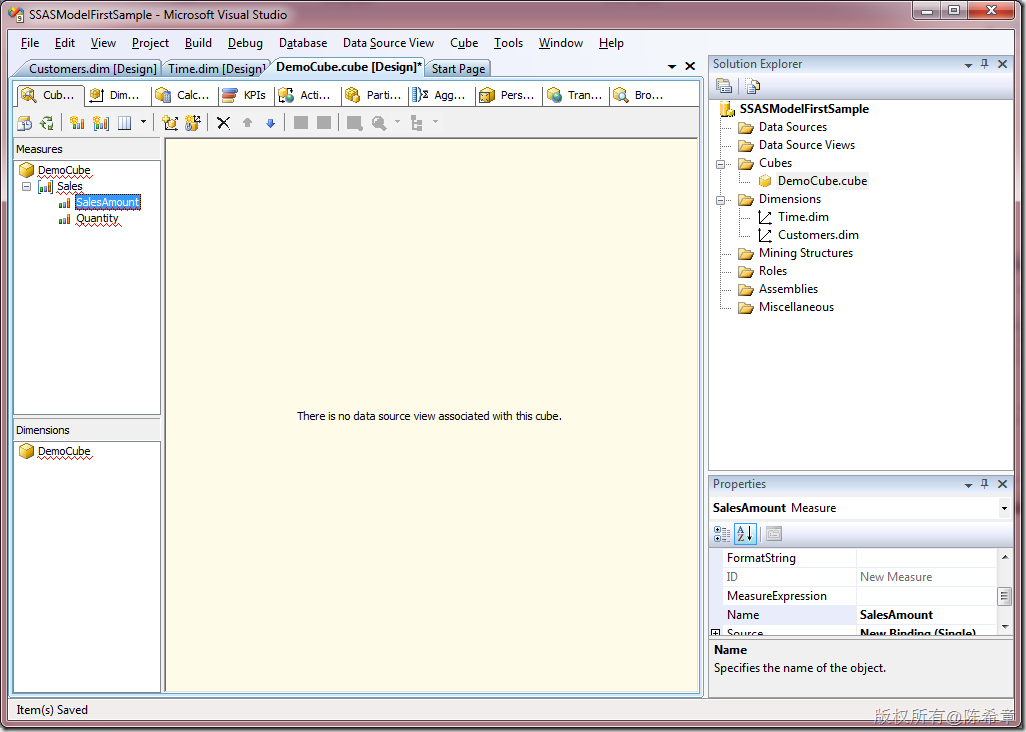Image resolution: width=1026 pixels, height=732 pixels.
Task: Click the Reconnect refresh toolbar icon
Action: 47,123
